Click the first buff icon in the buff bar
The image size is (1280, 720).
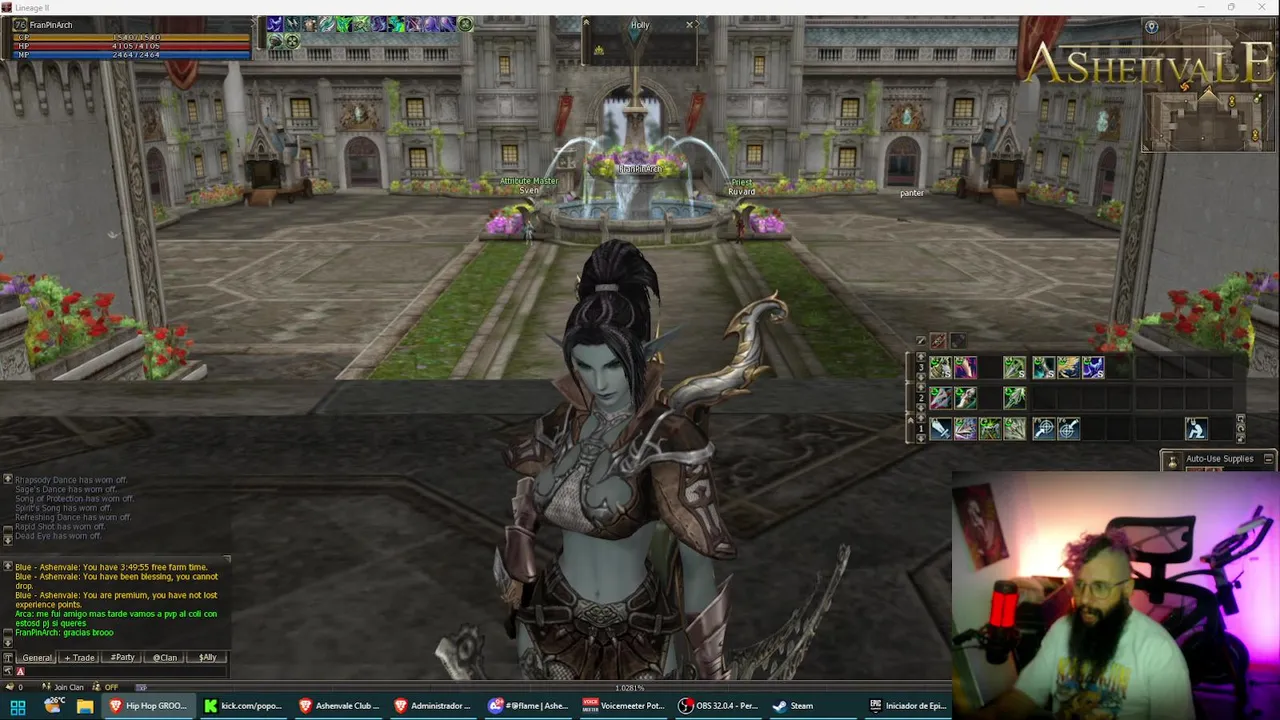[274, 24]
